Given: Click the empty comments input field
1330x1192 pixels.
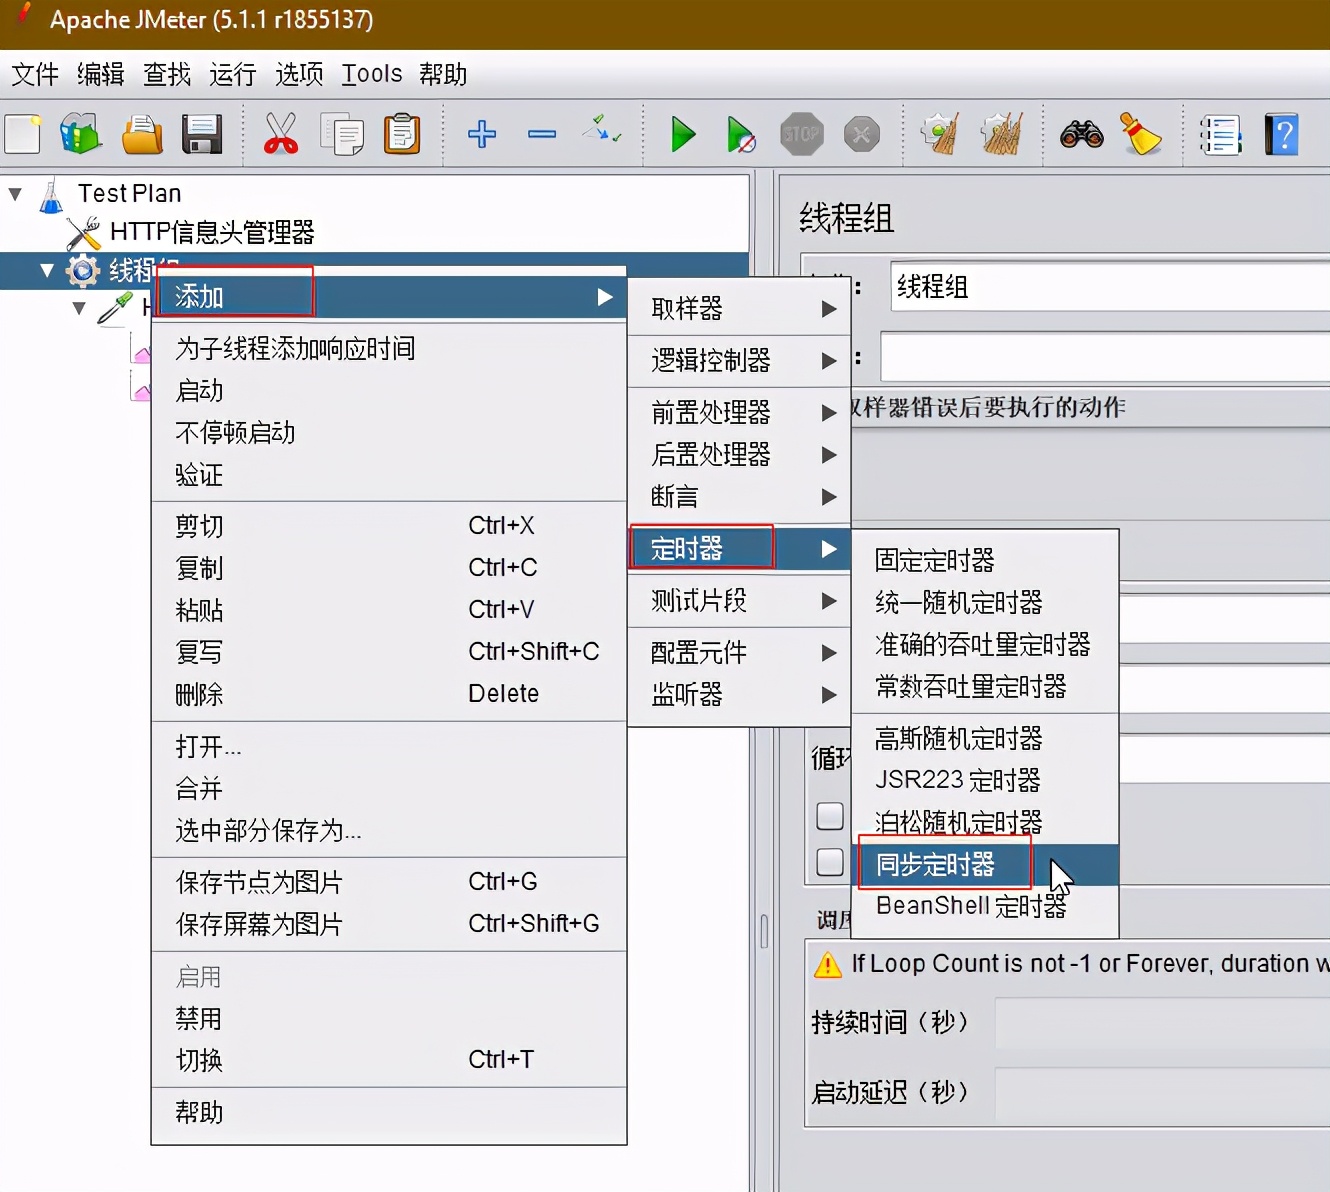Looking at the screenshot, I should point(1104,358).
